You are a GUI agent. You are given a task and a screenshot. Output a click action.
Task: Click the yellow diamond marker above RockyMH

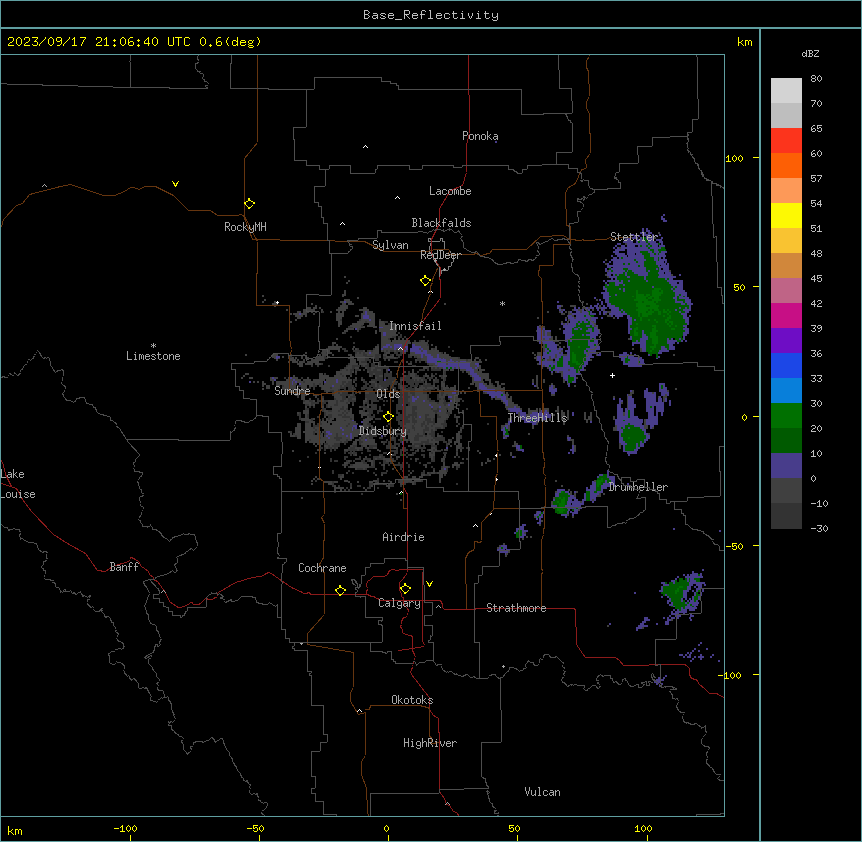(249, 203)
